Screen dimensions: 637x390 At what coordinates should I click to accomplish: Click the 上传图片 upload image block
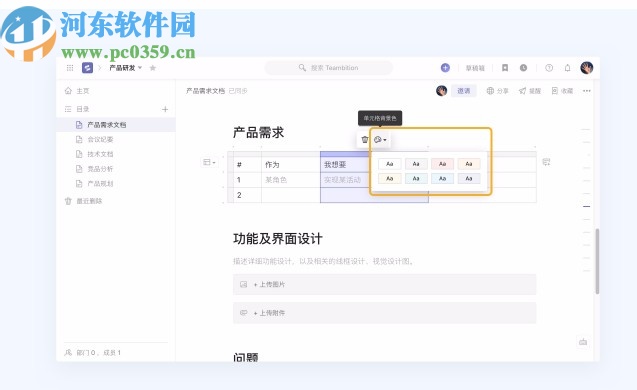click(x=384, y=284)
